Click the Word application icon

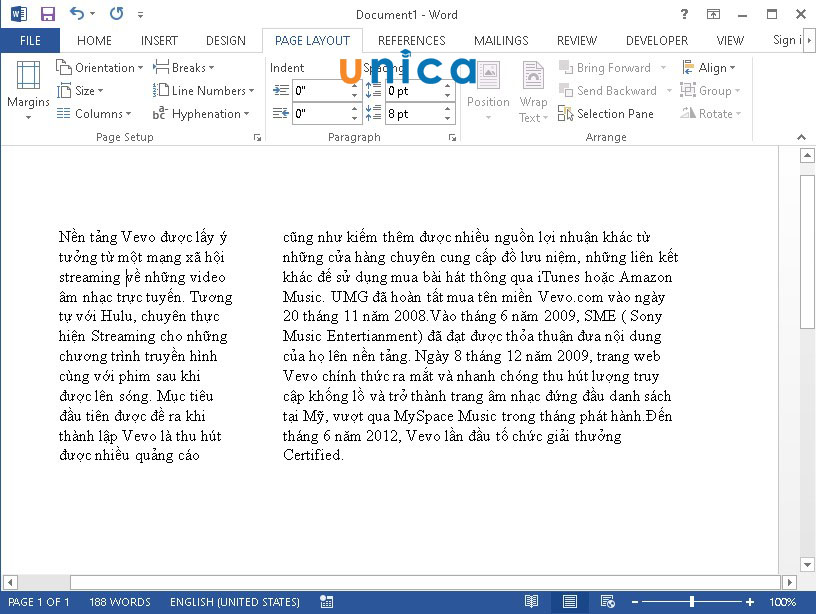(19, 14)
